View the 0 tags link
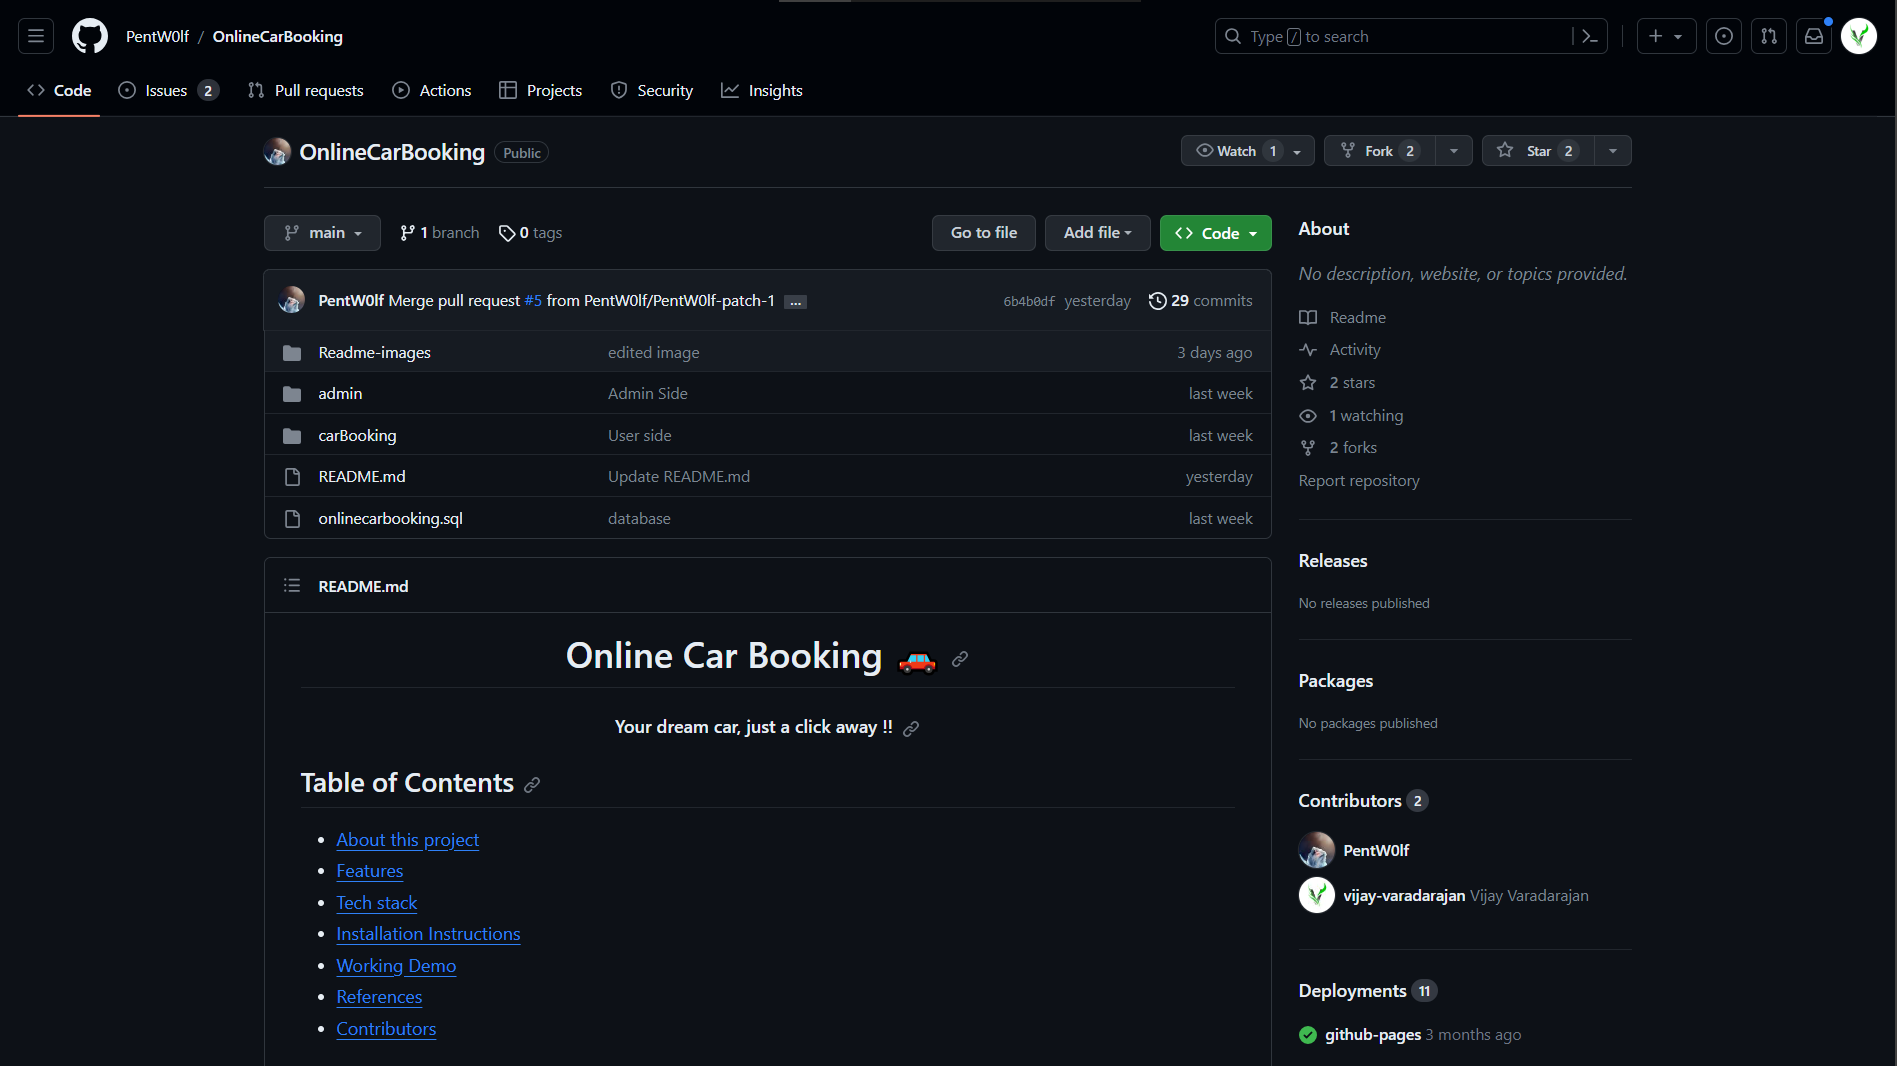This screenshot has height=1066, width=1897. click(531, 233)
